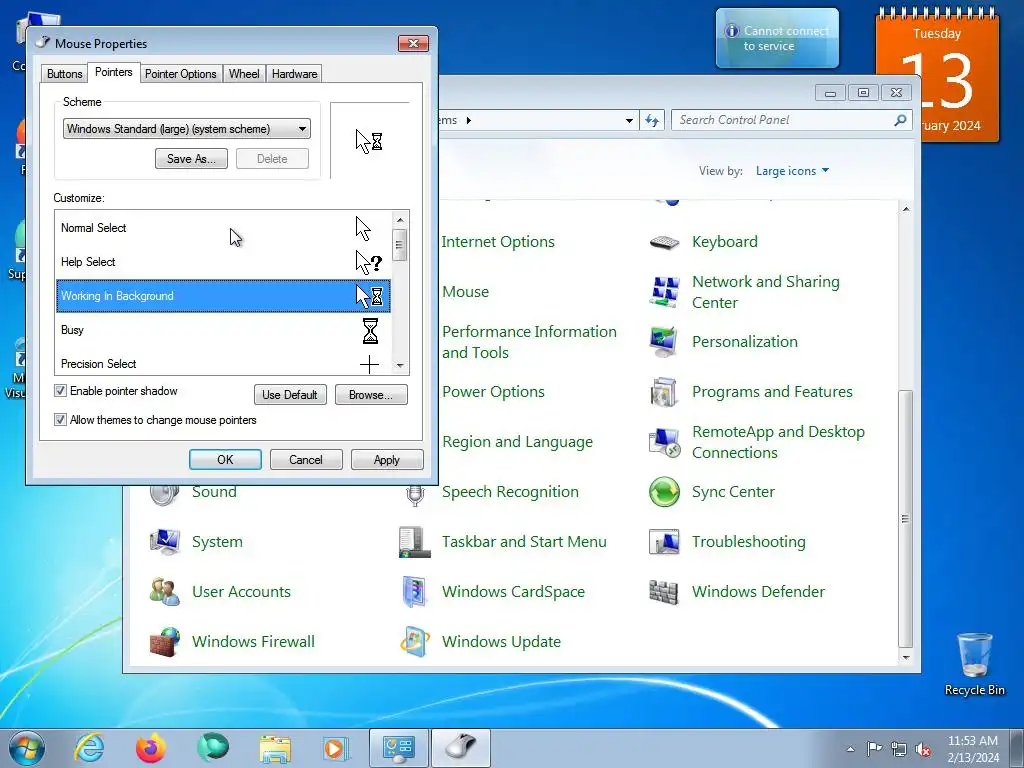The width and height of the screenshot is (1024, 768).
Task: Click the Save As... button
Action: point(191,159)
